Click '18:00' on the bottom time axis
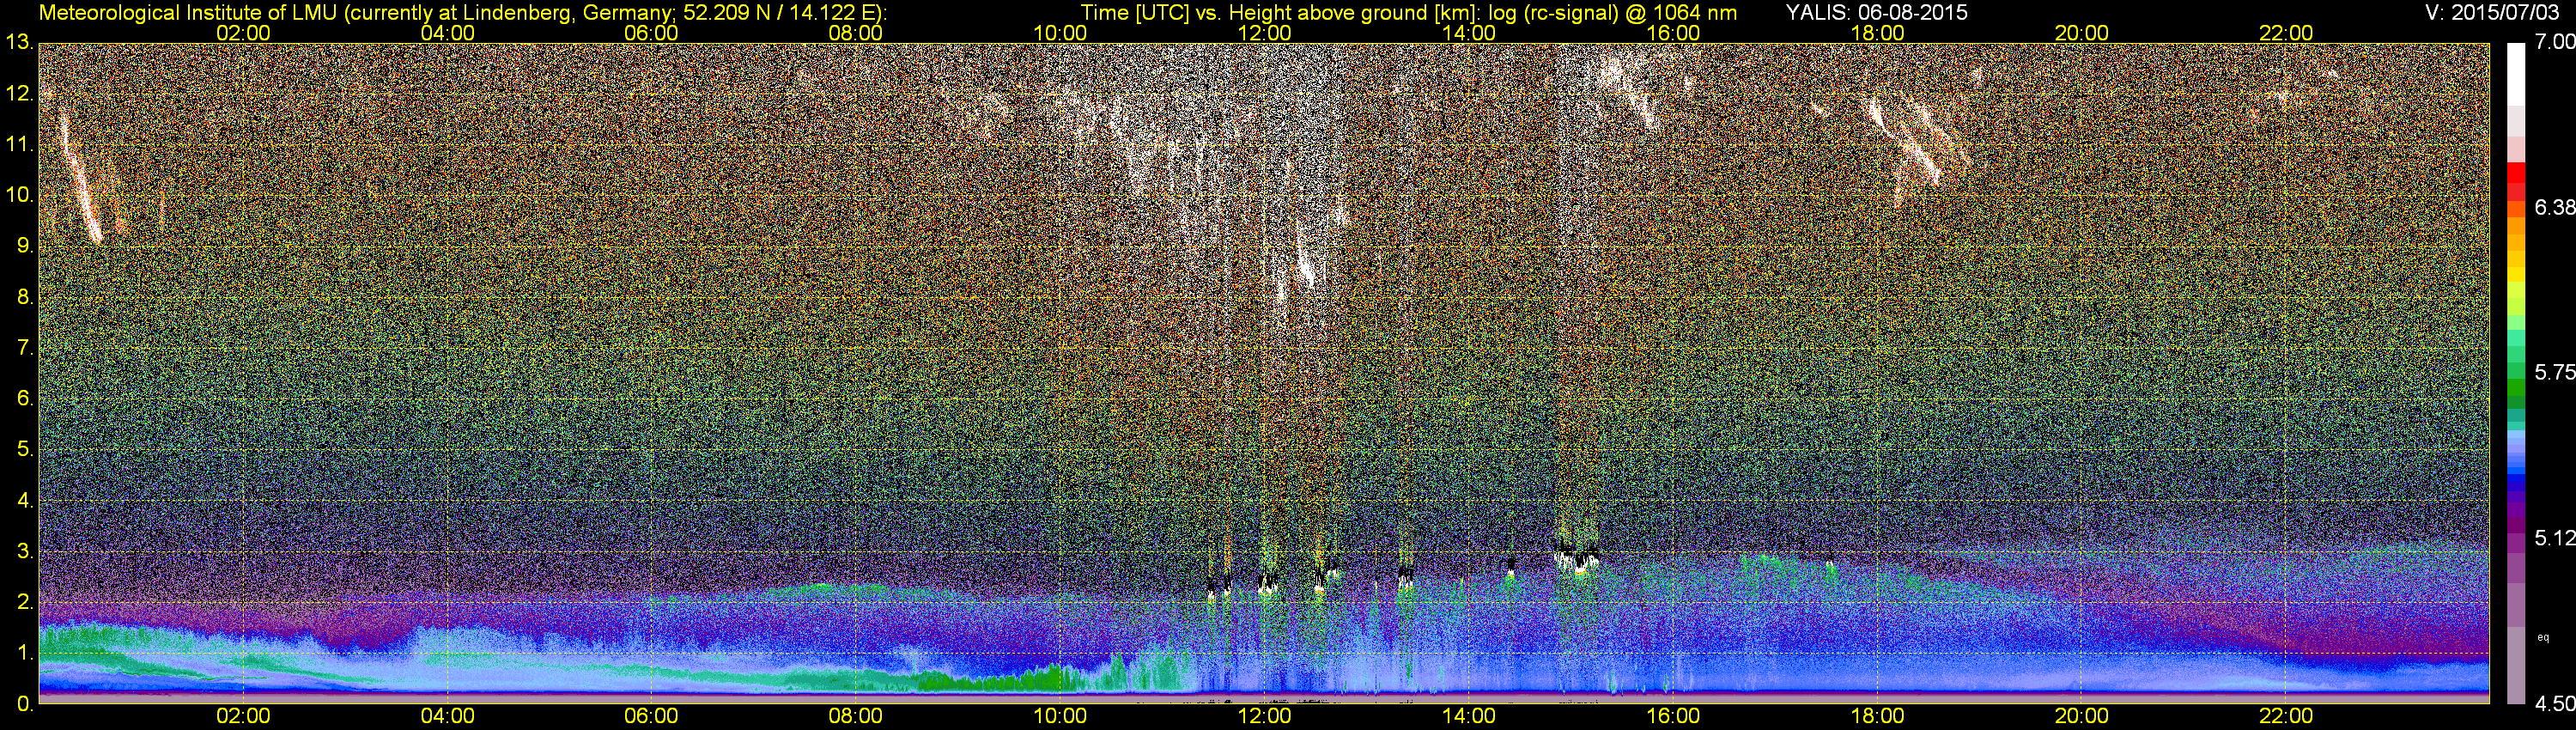The image size is (2576, 730). point(1877,716)
